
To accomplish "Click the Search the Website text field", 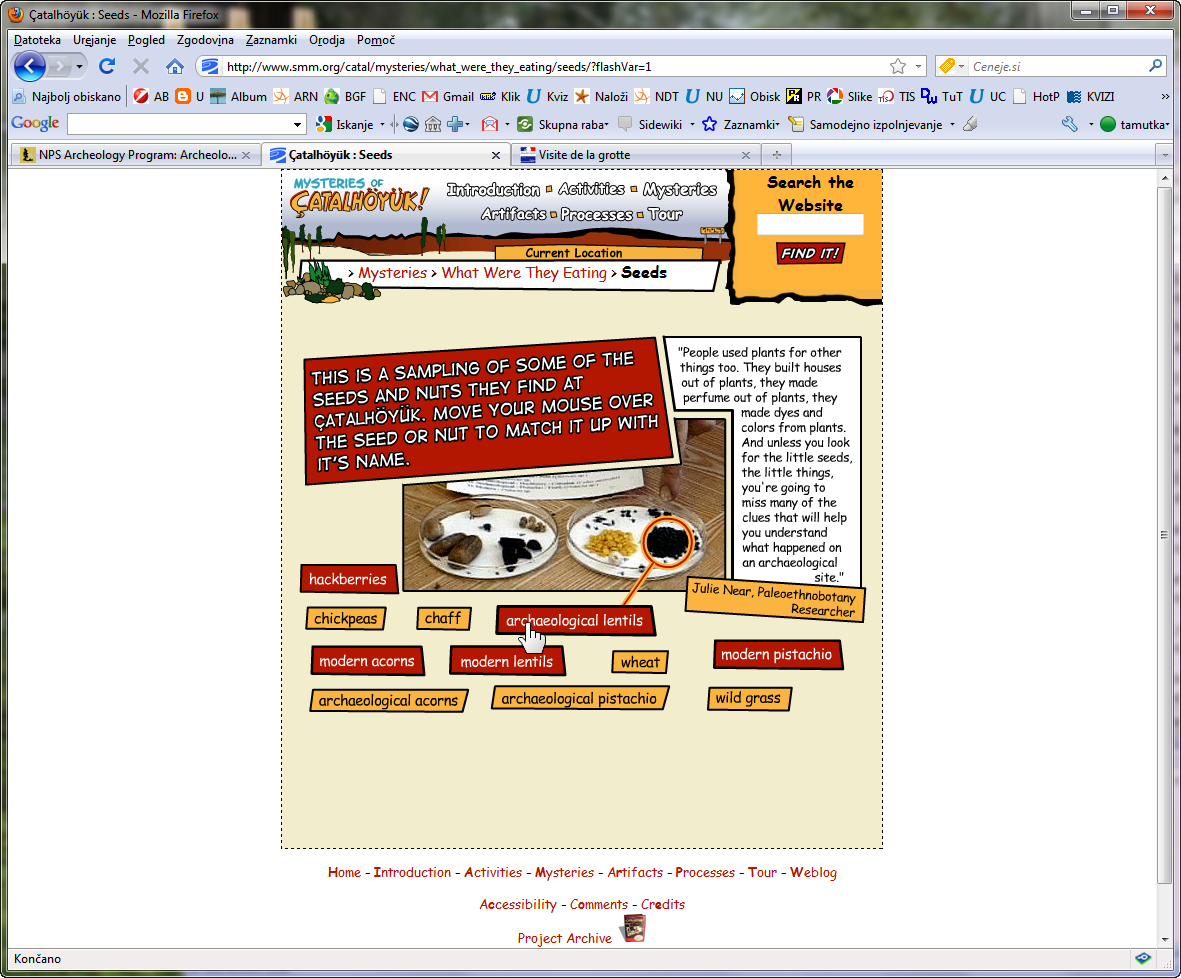I will [809, 225].
